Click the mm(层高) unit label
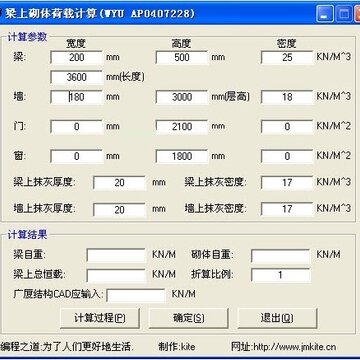 click(x=231, y=97)
